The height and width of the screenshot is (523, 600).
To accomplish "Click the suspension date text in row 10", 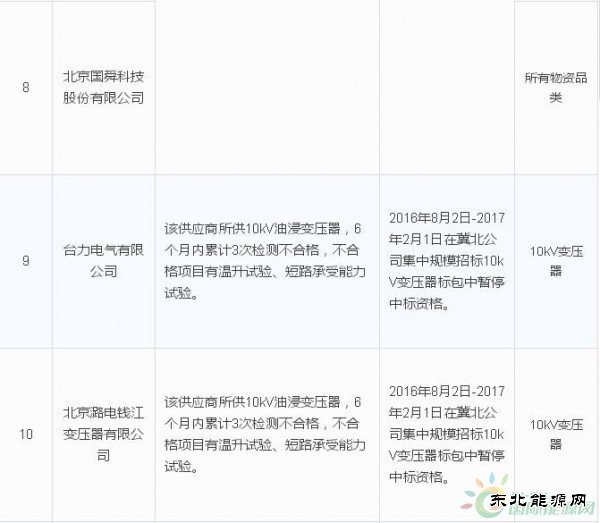I will (x=447, y=432).
